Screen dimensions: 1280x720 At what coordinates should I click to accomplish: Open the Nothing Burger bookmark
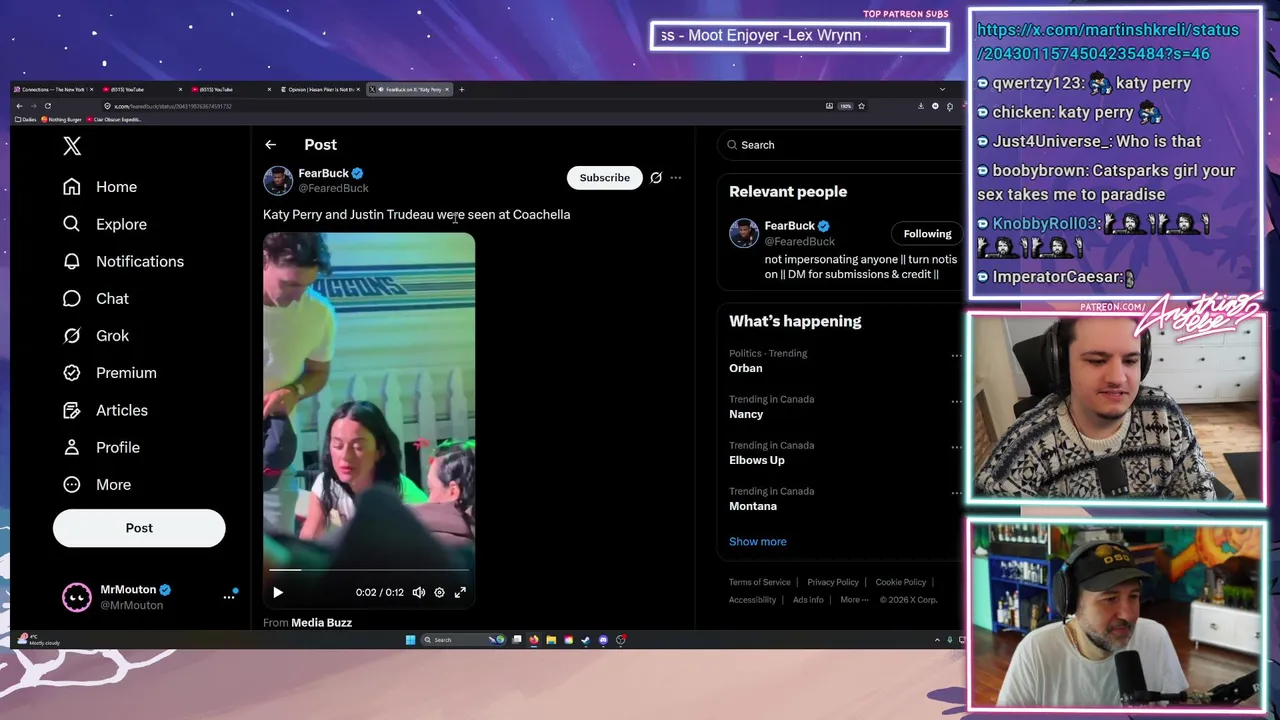click(x=61, y=120)
